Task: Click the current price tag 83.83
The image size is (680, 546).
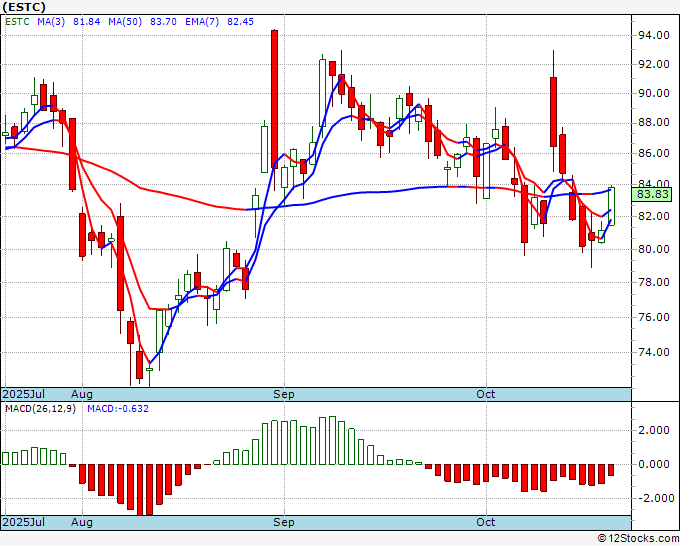Action: [652, 194]
